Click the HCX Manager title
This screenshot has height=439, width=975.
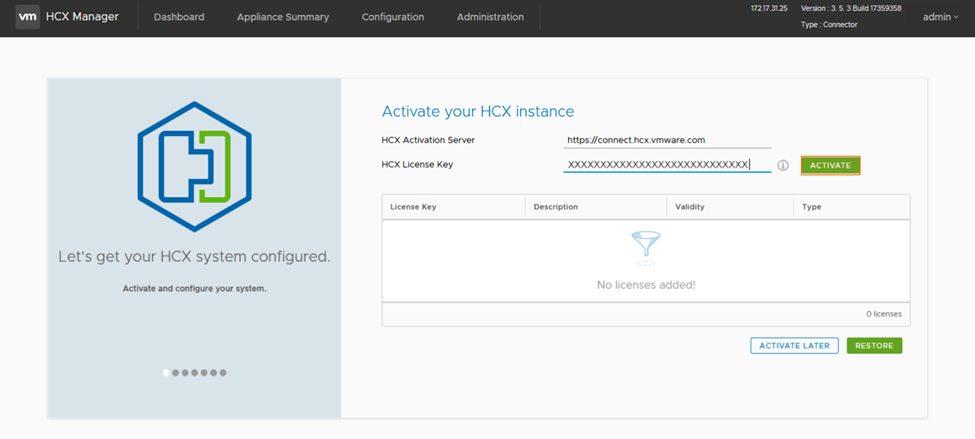click(x=82, y=17)
